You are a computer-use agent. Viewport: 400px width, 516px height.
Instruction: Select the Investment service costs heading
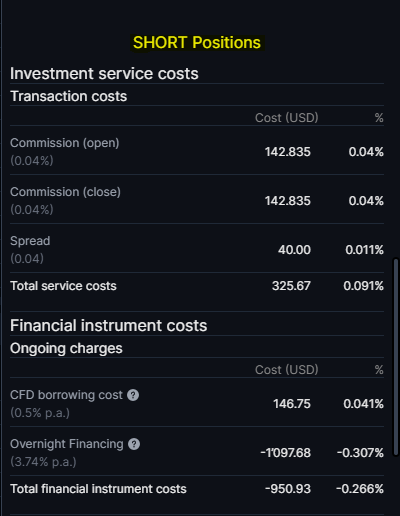(104, 74)
